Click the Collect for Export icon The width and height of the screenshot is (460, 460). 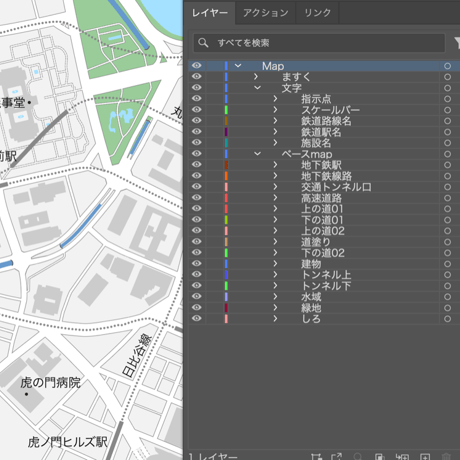pyautogui.click(x=336, y=457)
